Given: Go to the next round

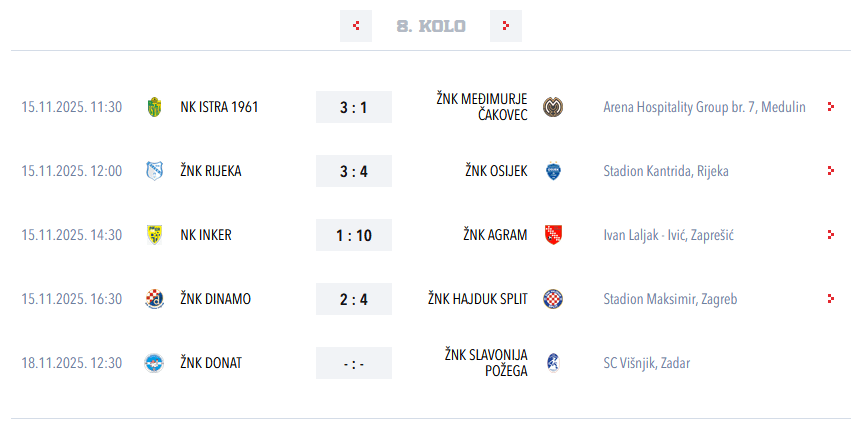Looking at the screenshot, I should (506, 26).
